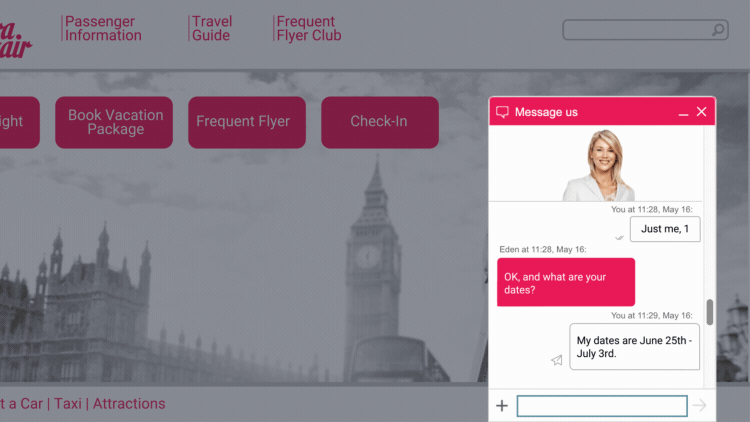This screenshot has height=422, width=750.
Task: Click the chat window scrollbar thumb
Action: pos(710,312)
